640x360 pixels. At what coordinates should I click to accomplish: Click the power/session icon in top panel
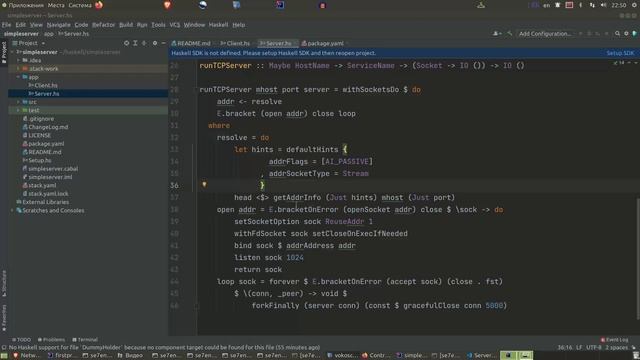[635, 5]
